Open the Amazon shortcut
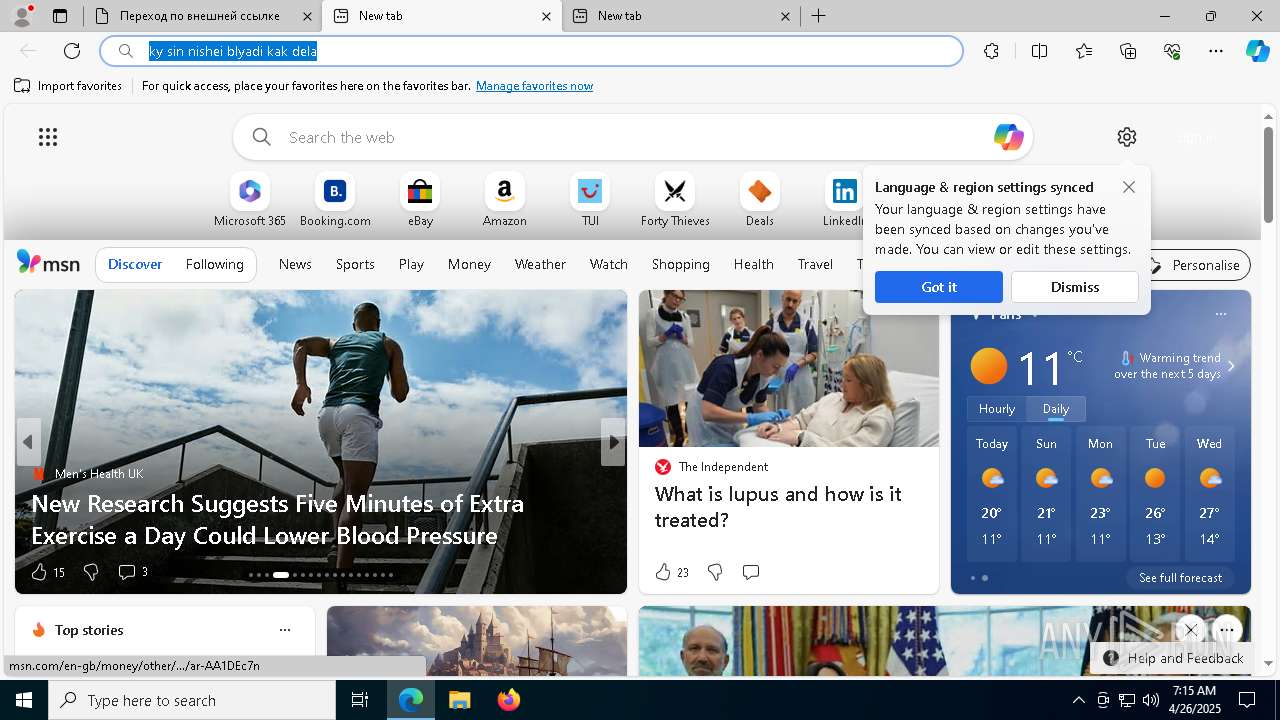 point(504,200)
